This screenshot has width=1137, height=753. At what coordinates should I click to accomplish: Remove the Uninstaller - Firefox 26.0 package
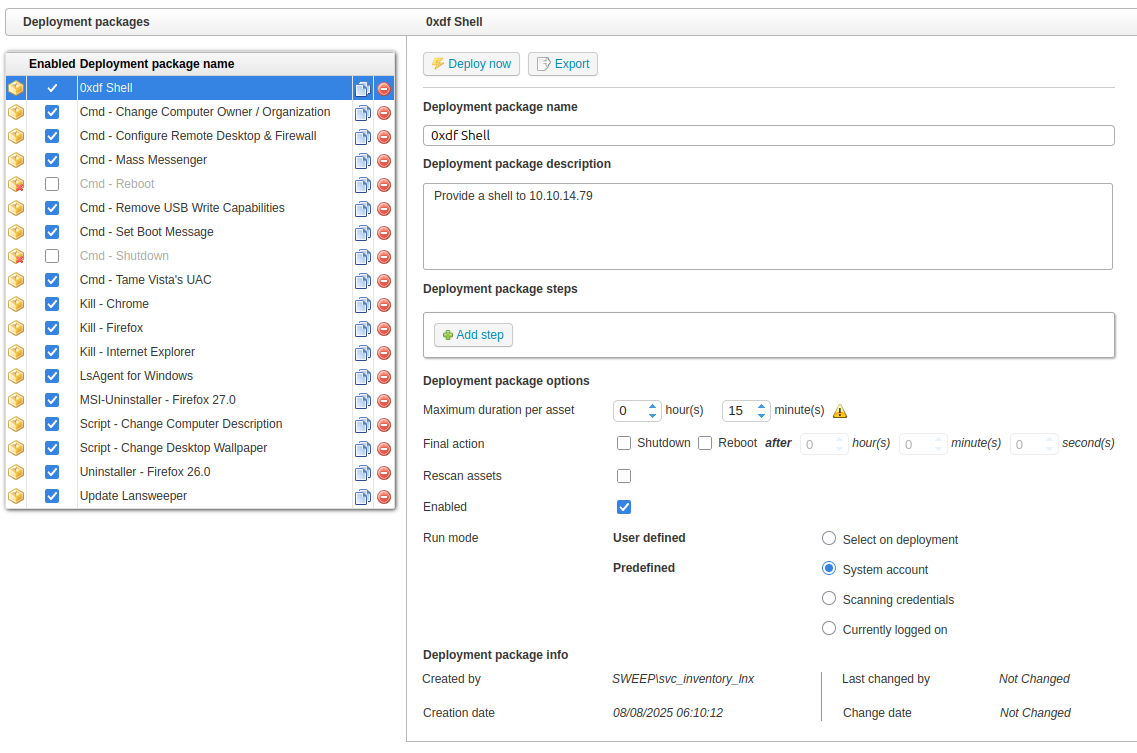(384, 473)
